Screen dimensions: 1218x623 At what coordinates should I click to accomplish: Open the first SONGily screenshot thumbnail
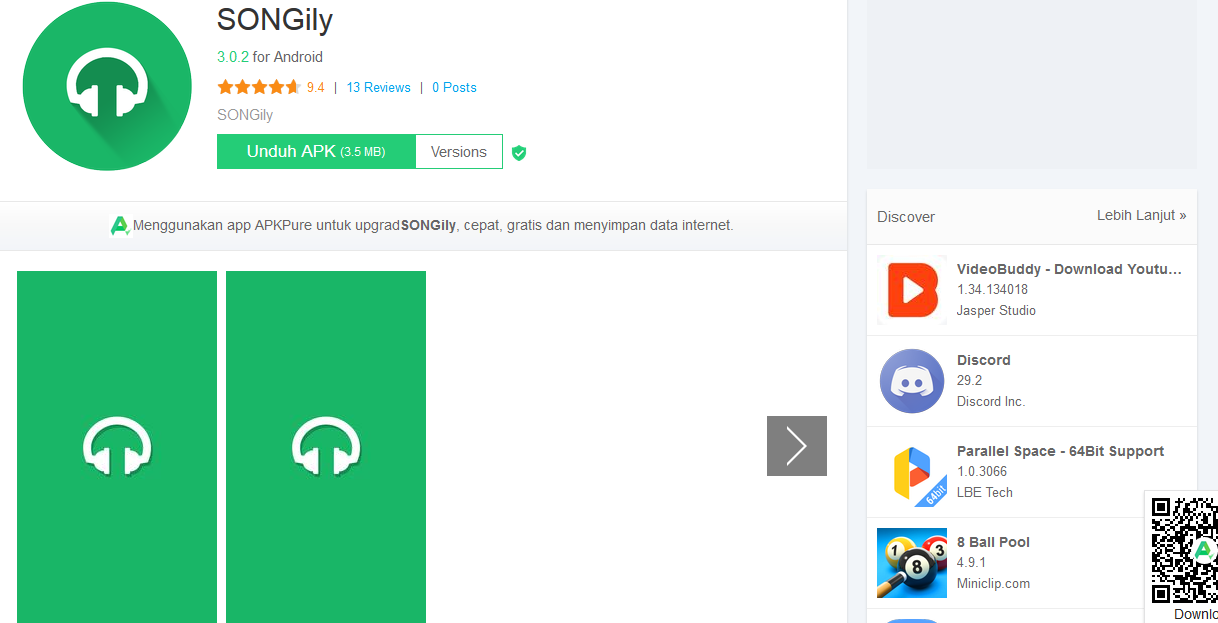(x=117, y=447)
